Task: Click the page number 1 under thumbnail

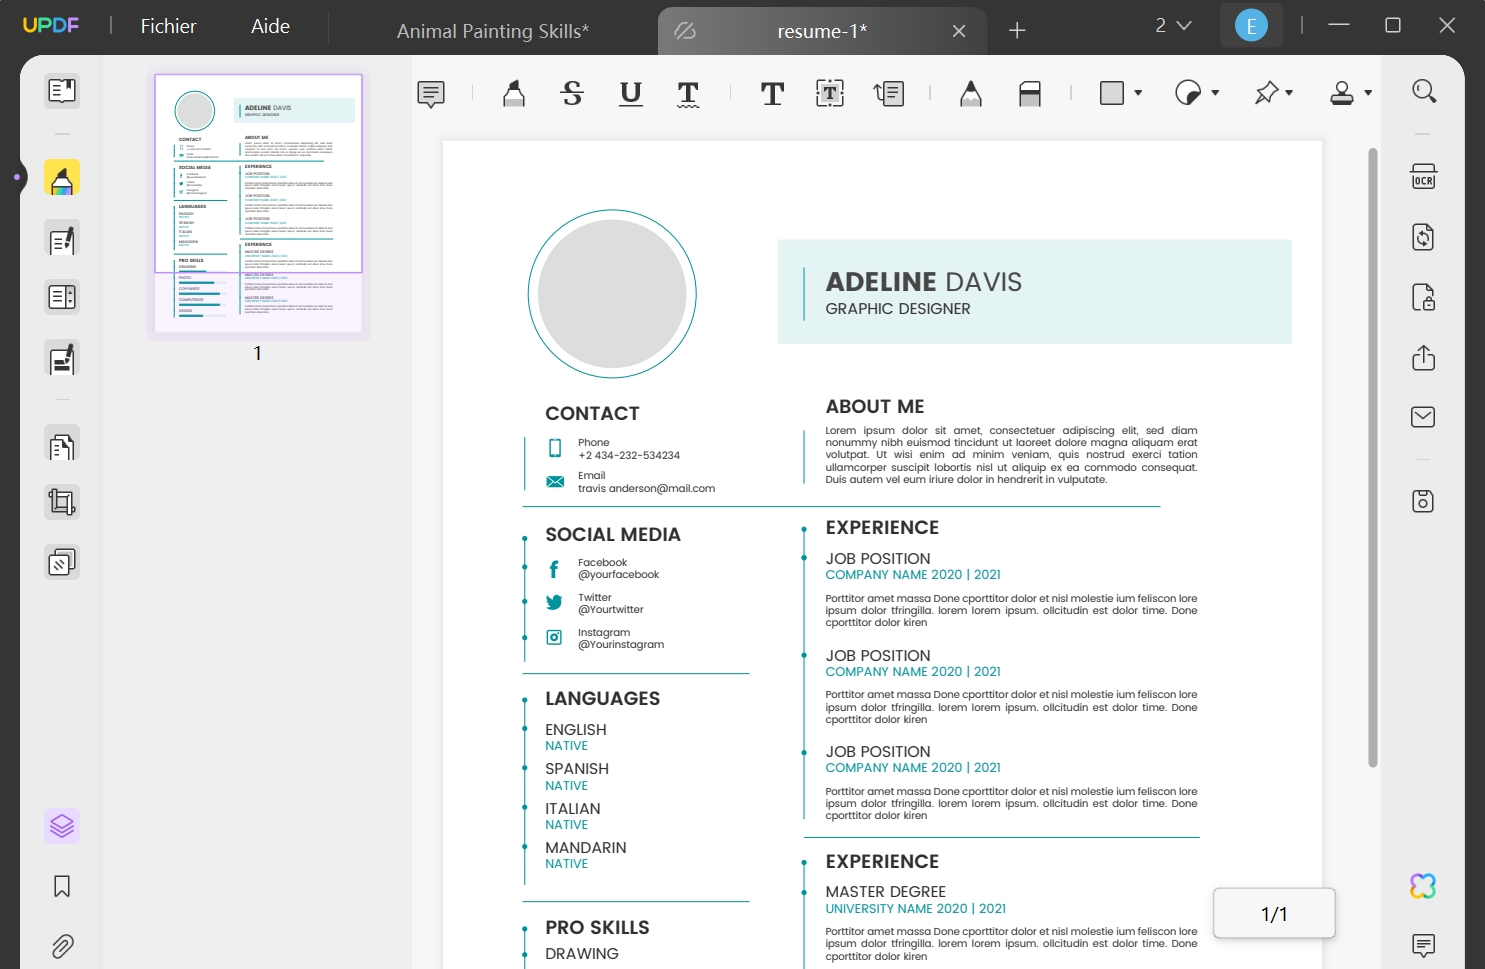Action: click(258, 353)
